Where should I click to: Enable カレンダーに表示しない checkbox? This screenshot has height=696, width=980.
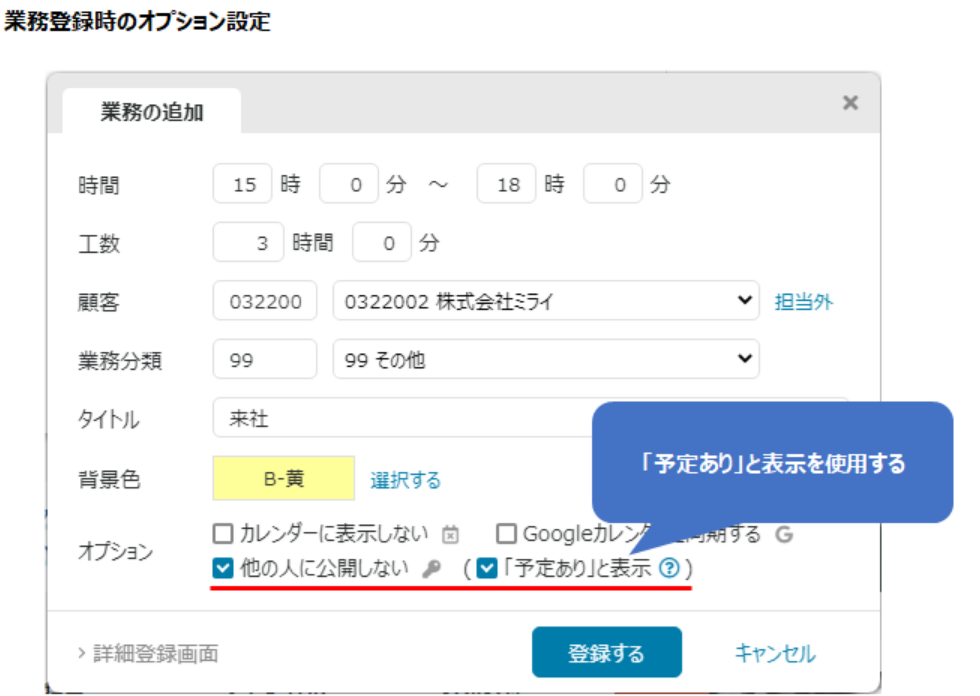pyautogui.click(x=222, y=534)
